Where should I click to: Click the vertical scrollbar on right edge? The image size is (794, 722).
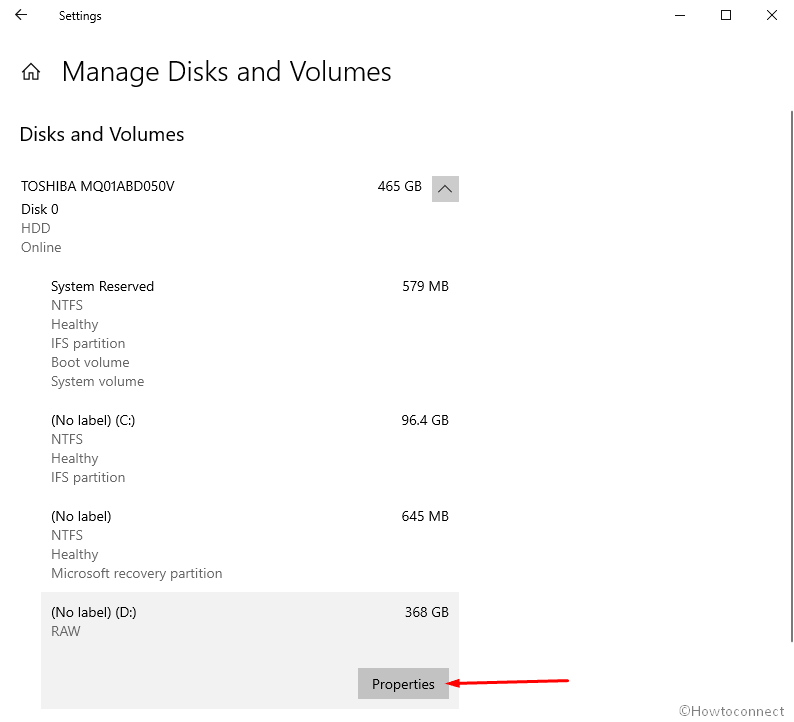791,376
